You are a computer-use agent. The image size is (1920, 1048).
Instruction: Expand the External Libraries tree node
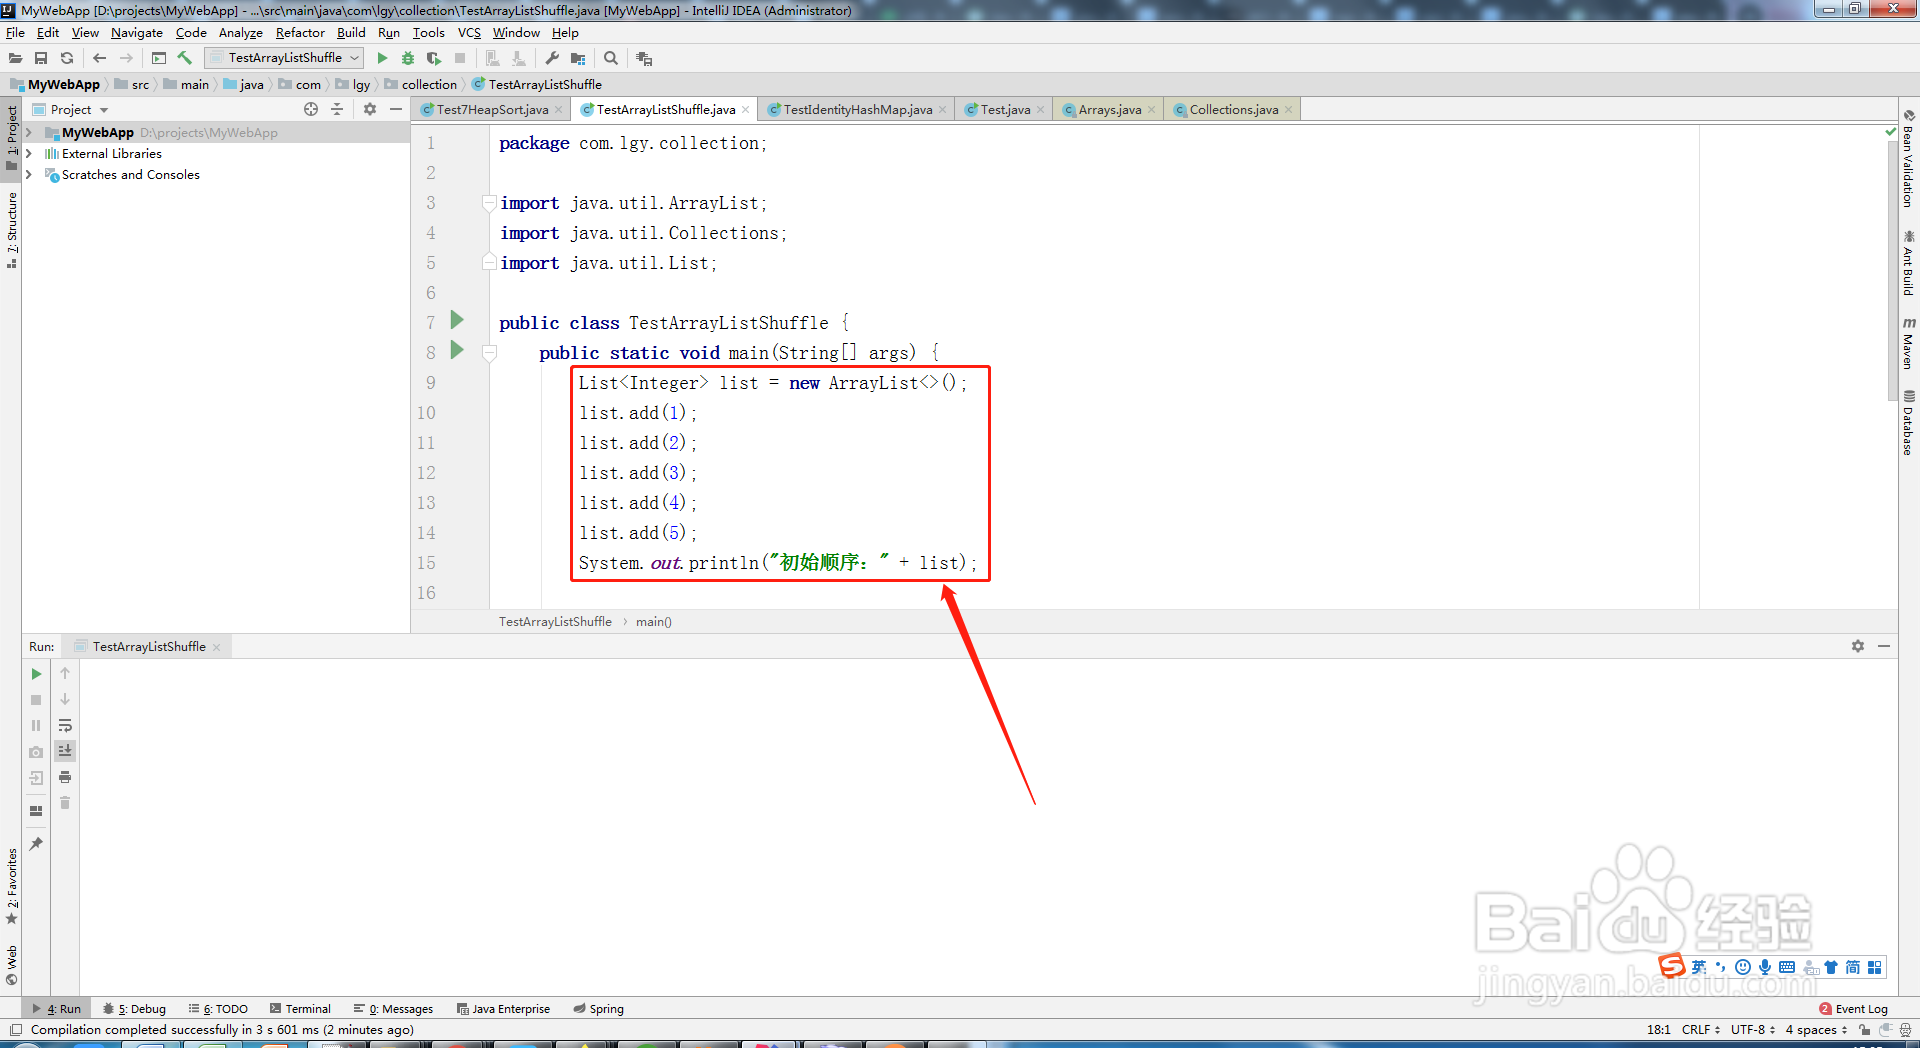coord(28,154)
